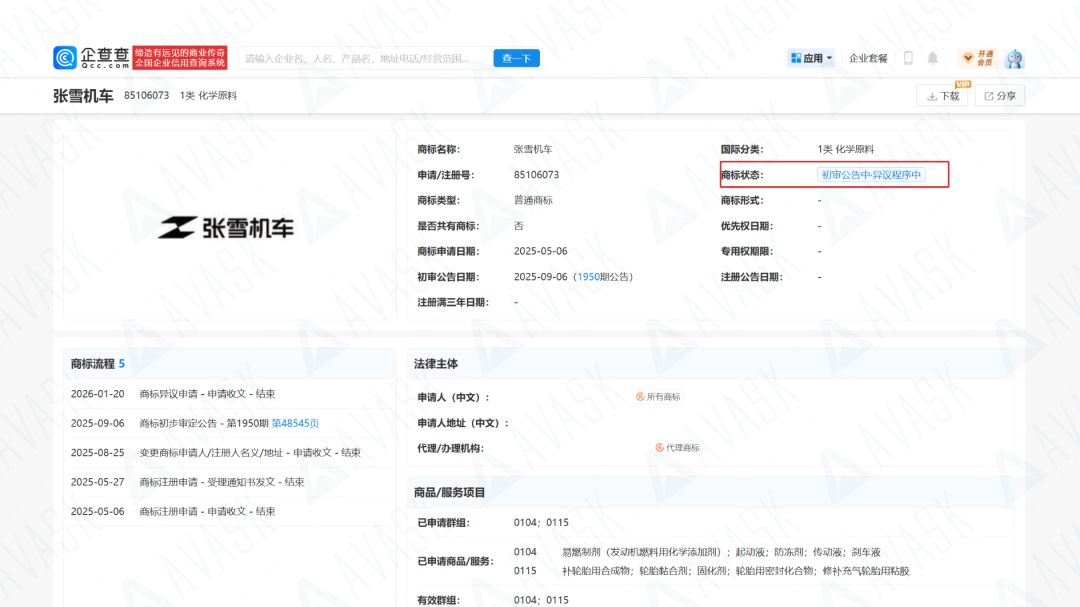The height and width of the screenshot is (607, 1080).
Task: Click the 2025-05-27 受理通知书发文 row
Action: (227, 482)
